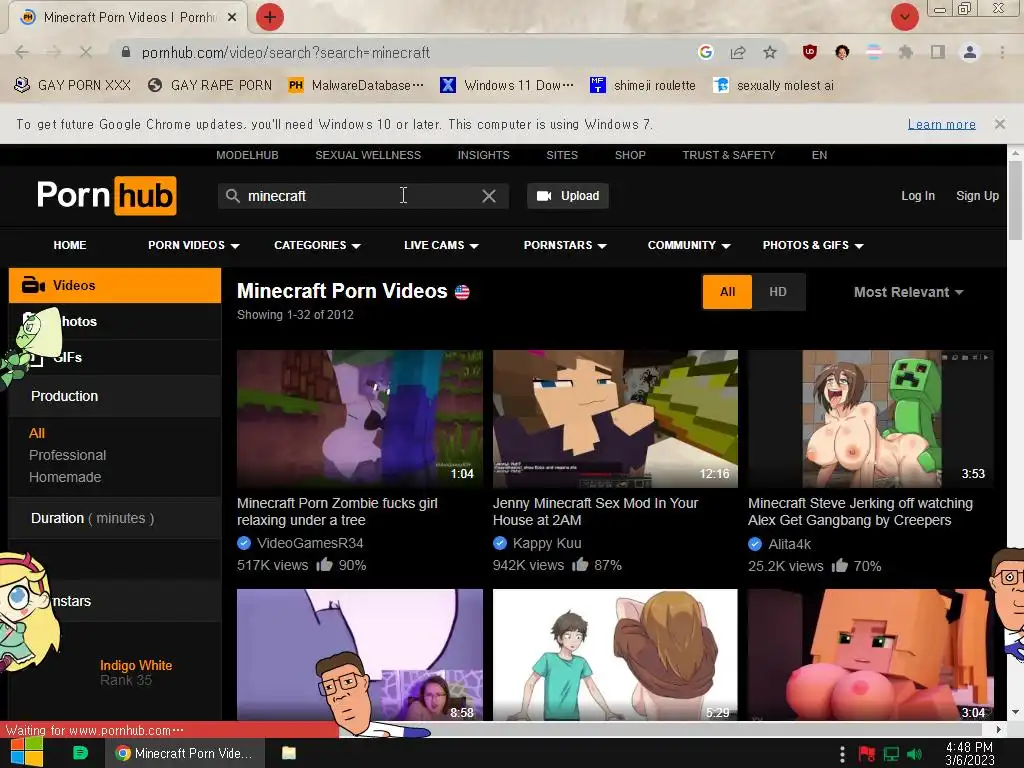Open the Windows Start button
The height and width of the screenshot is (768, 1024).
pyautogui.click(x=26, y=753)
